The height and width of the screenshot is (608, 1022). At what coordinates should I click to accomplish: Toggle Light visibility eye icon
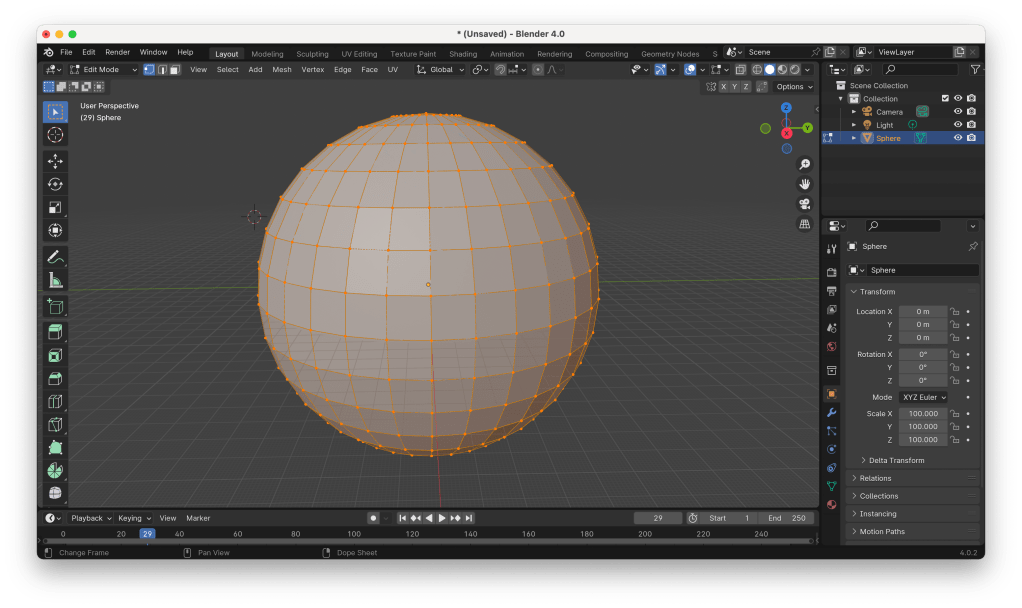957,125
